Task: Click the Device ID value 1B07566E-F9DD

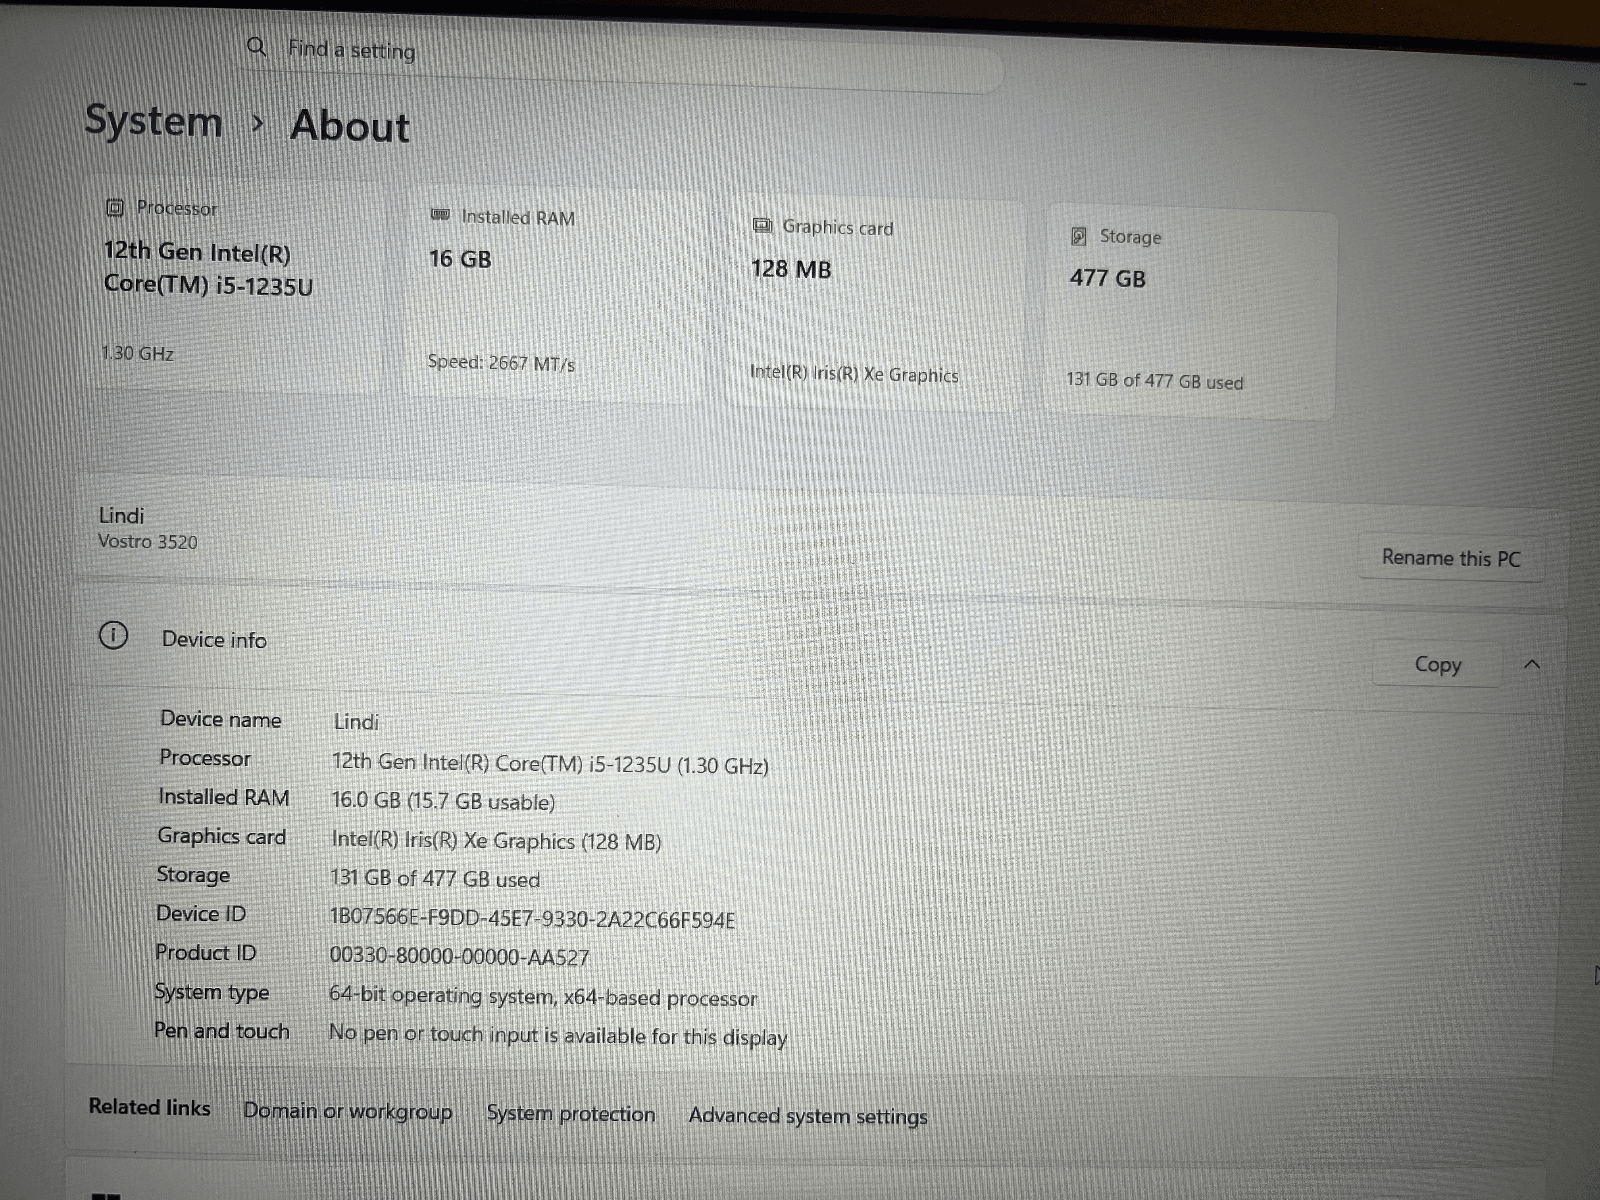Action: [x=532, y=919]
